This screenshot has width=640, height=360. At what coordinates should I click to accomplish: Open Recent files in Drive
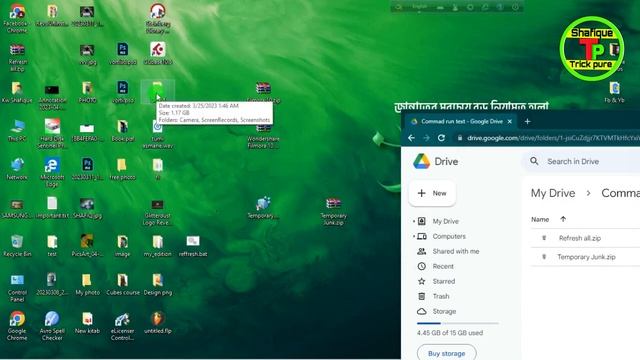point(443,267)
